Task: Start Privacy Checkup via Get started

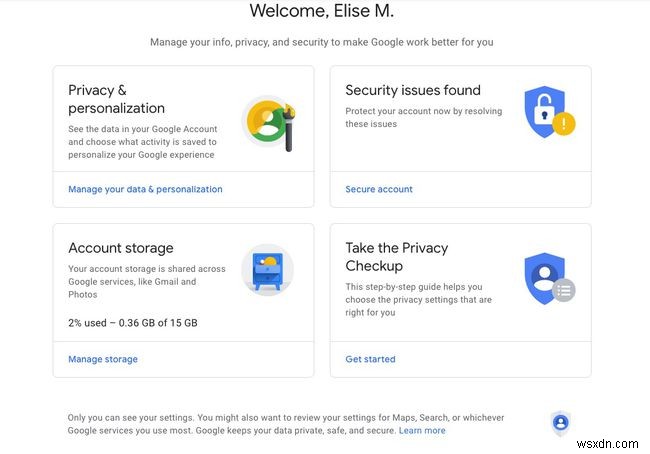Action: pos(370,359)
